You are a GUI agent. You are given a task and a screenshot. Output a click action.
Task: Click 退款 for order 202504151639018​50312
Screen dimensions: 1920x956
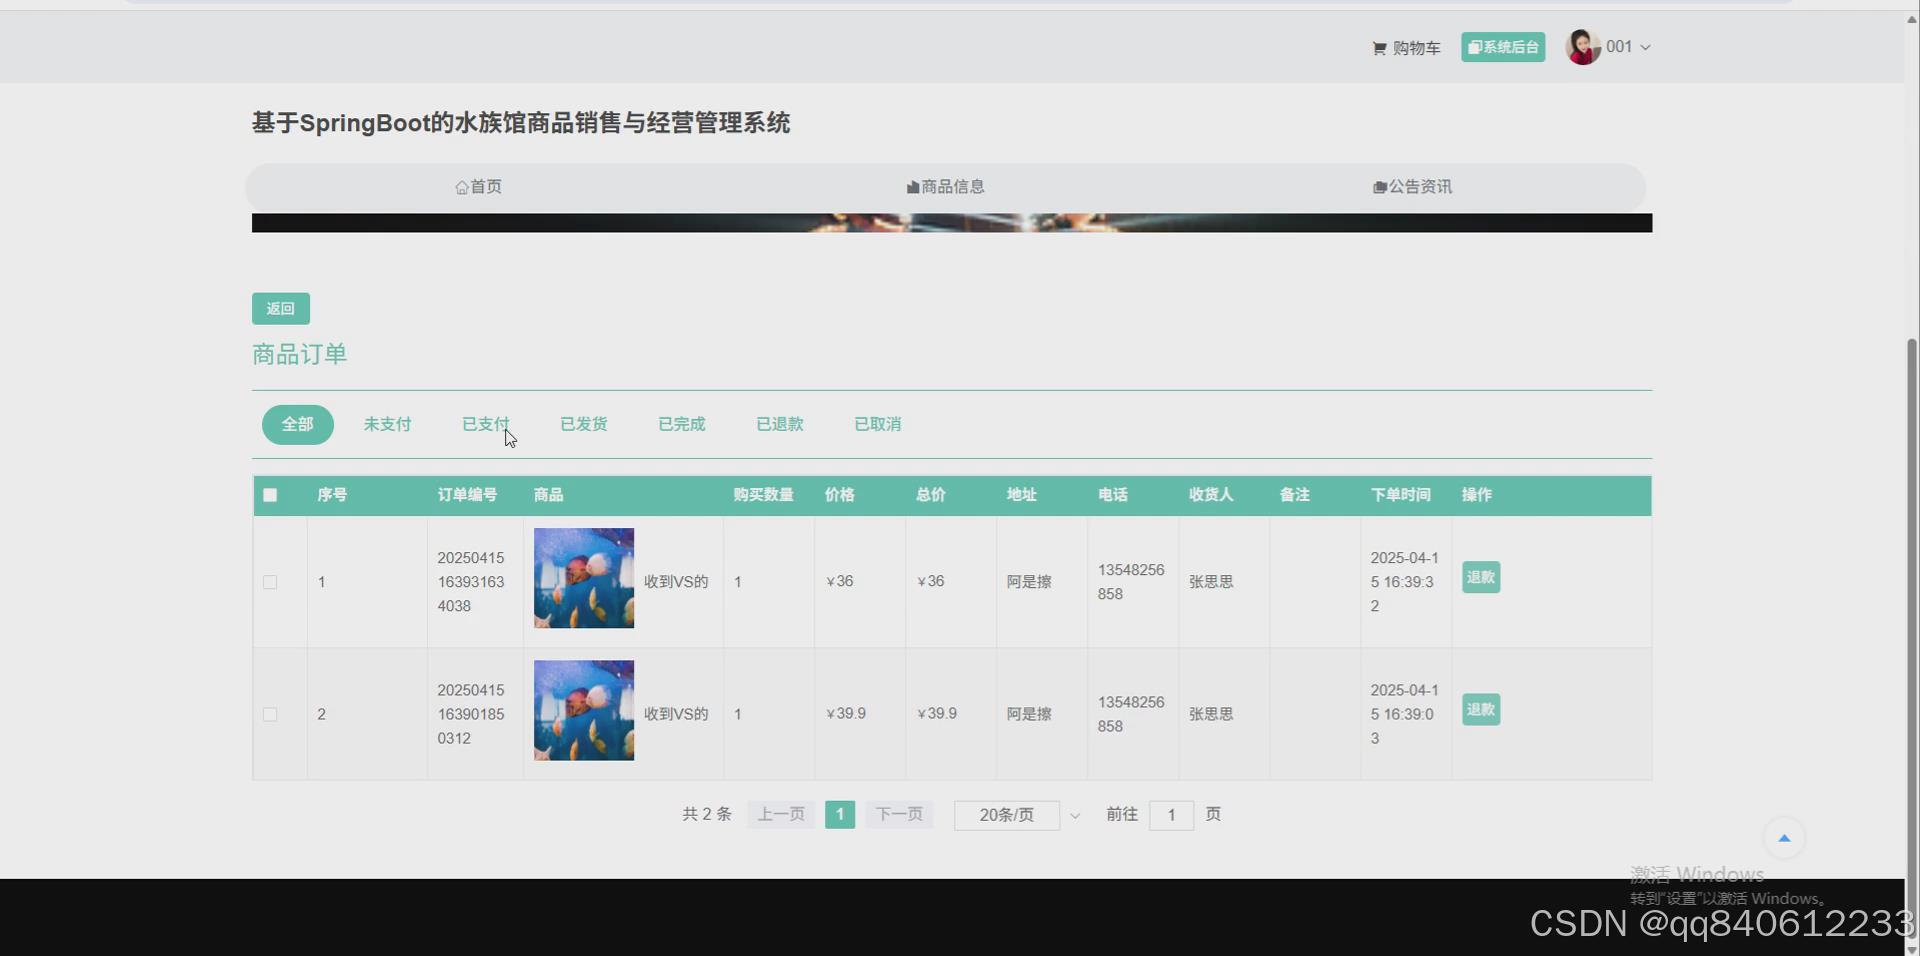click(x=1480, y=710)
